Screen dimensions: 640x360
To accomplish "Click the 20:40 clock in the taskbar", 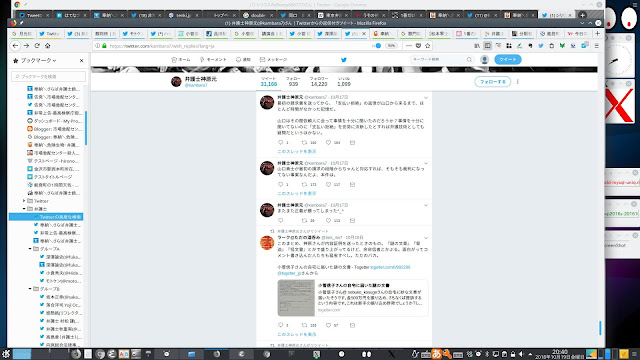I will [560, 354].
